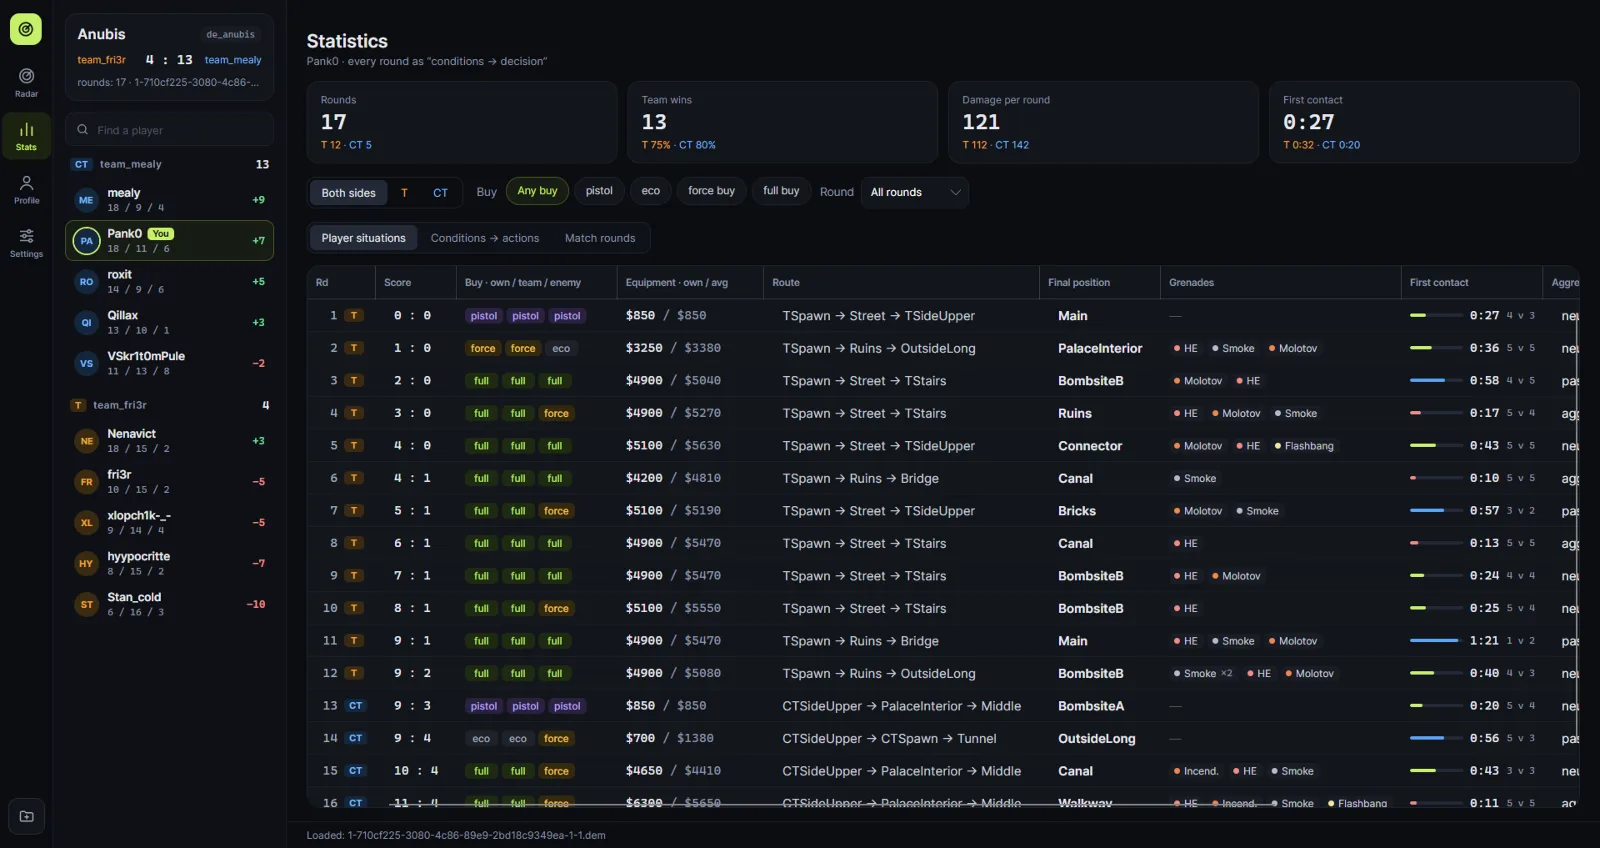The height and width of the screenshot is (848, 1600).
Task: Click the Team wins stat card
Action: (782, 122)
